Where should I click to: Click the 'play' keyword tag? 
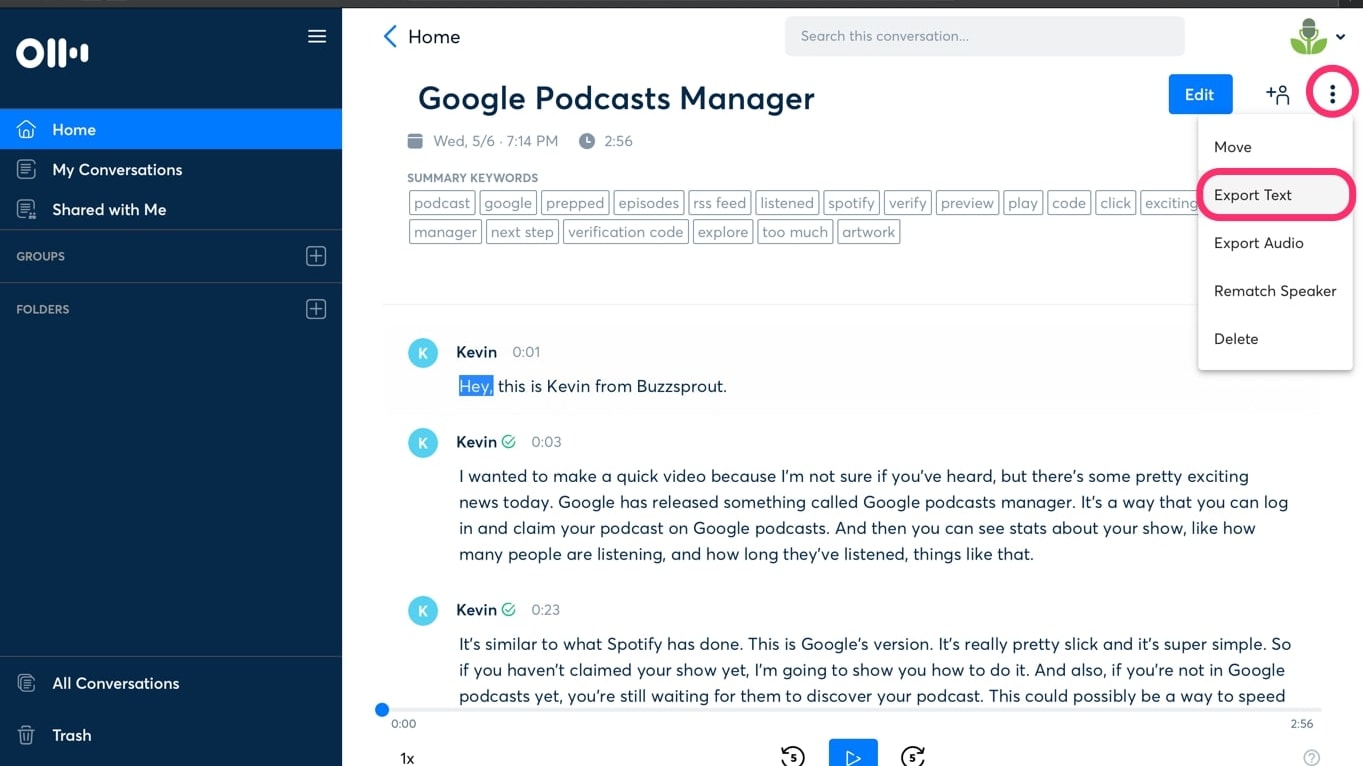(x=1023, y=203)
